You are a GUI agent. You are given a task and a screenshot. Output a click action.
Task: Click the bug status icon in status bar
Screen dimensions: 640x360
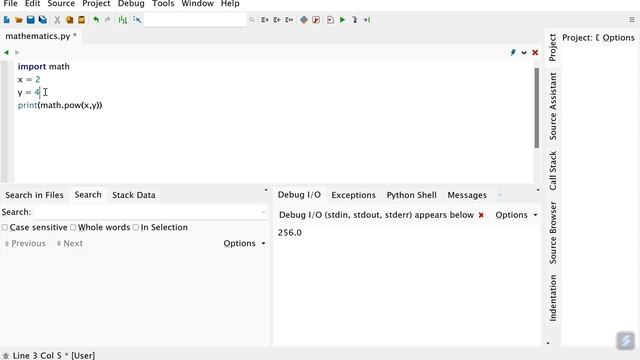click(6, 356)
